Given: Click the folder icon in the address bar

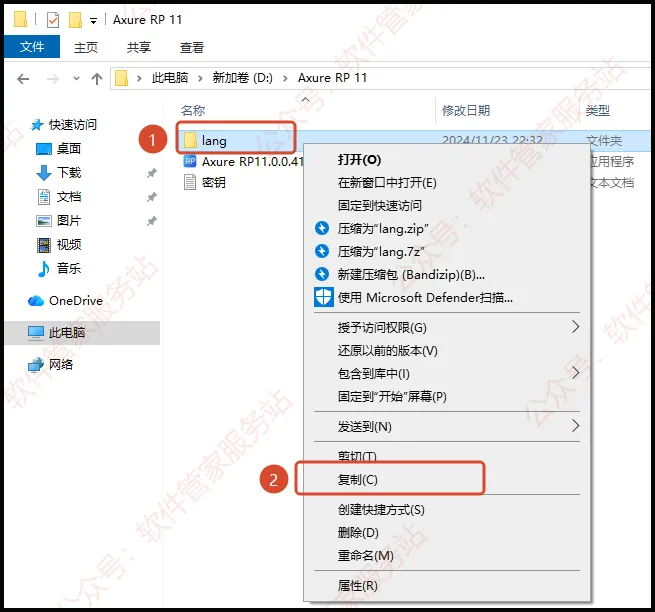Looking at the screenshot, I should (121, 78).
